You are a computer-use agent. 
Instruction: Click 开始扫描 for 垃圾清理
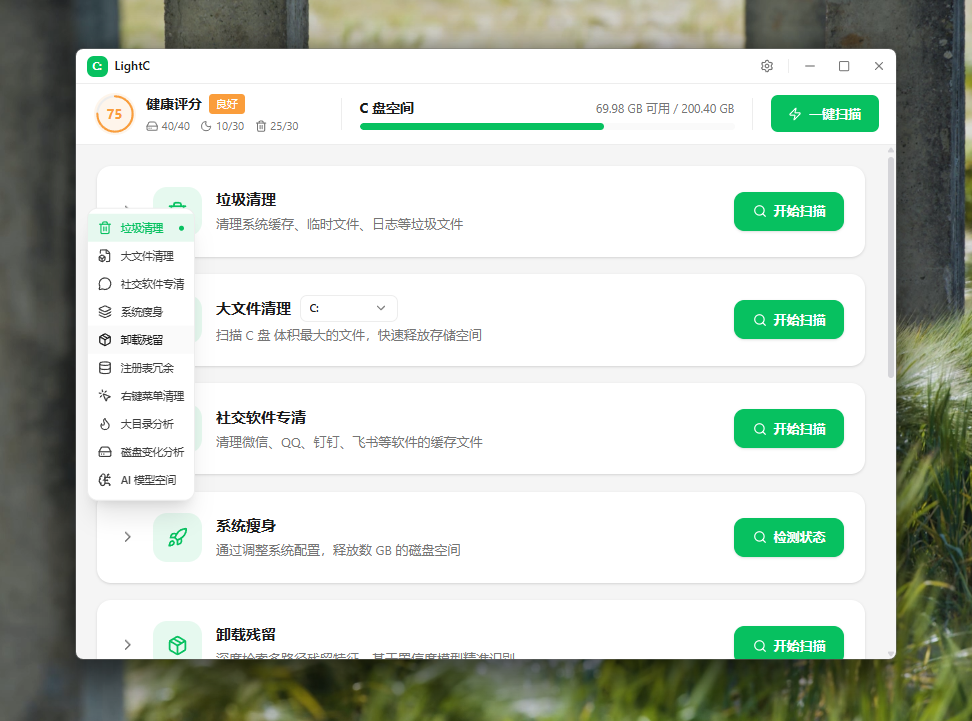[x=789, y=211]
